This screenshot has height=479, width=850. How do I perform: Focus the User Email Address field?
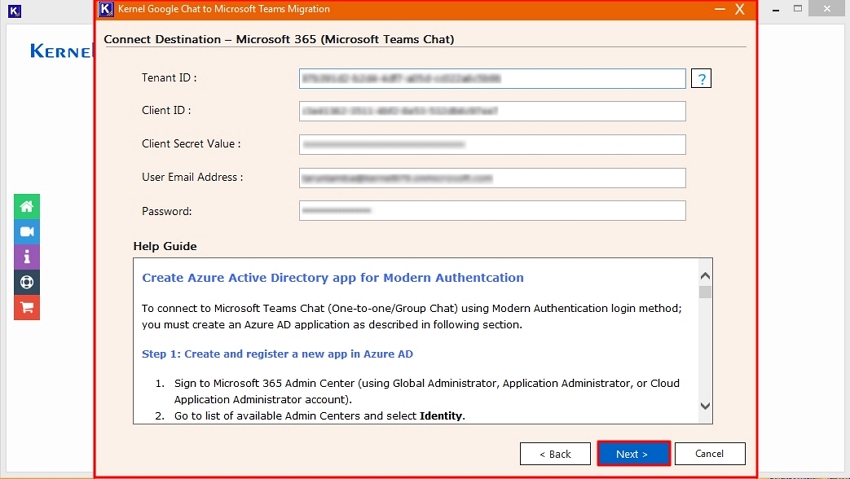click(492, 178)
